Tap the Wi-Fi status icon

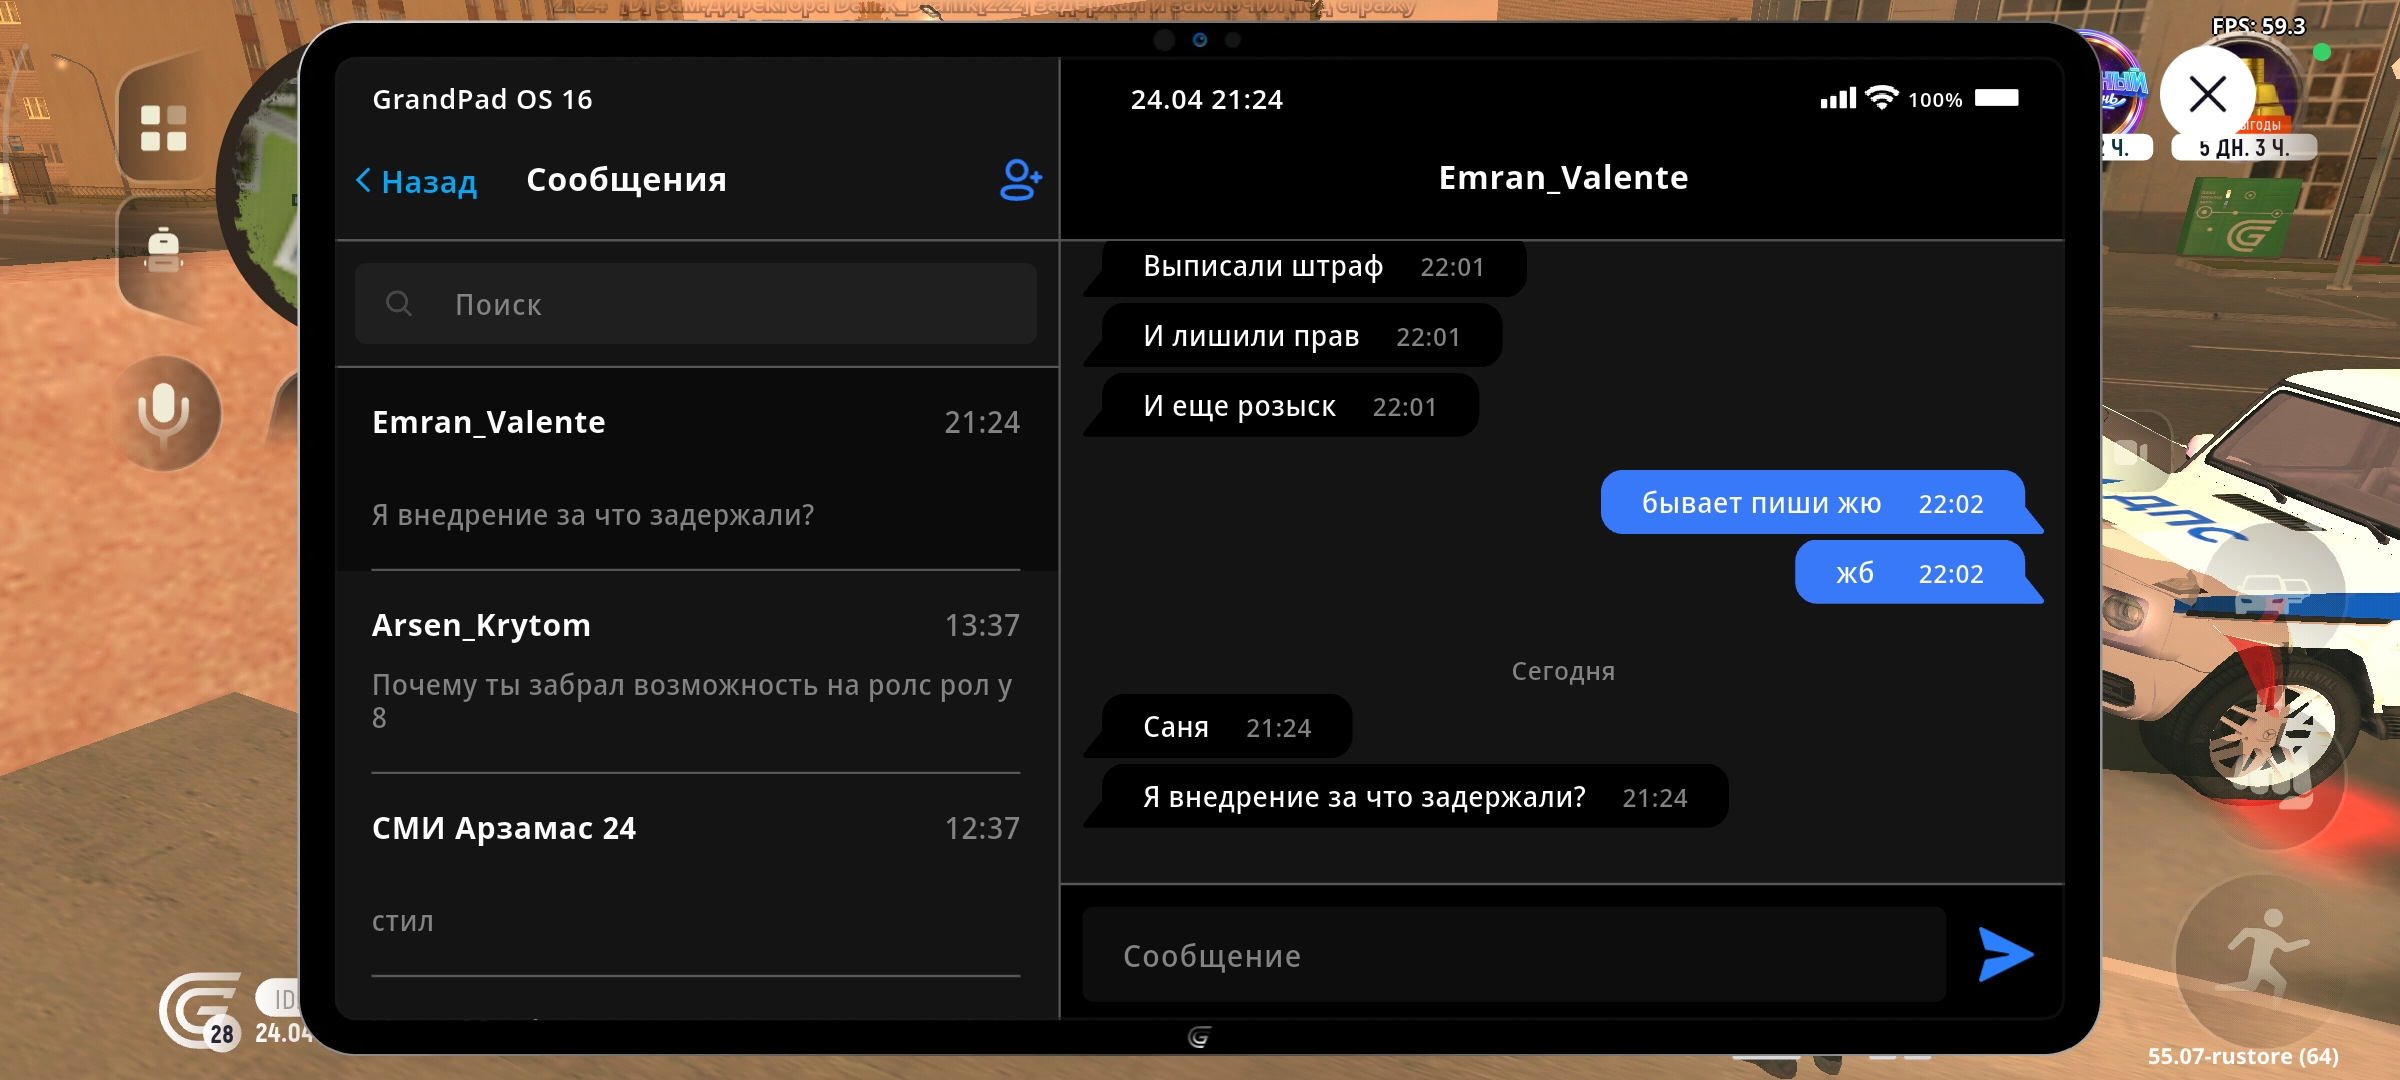tap(1882, 98)
